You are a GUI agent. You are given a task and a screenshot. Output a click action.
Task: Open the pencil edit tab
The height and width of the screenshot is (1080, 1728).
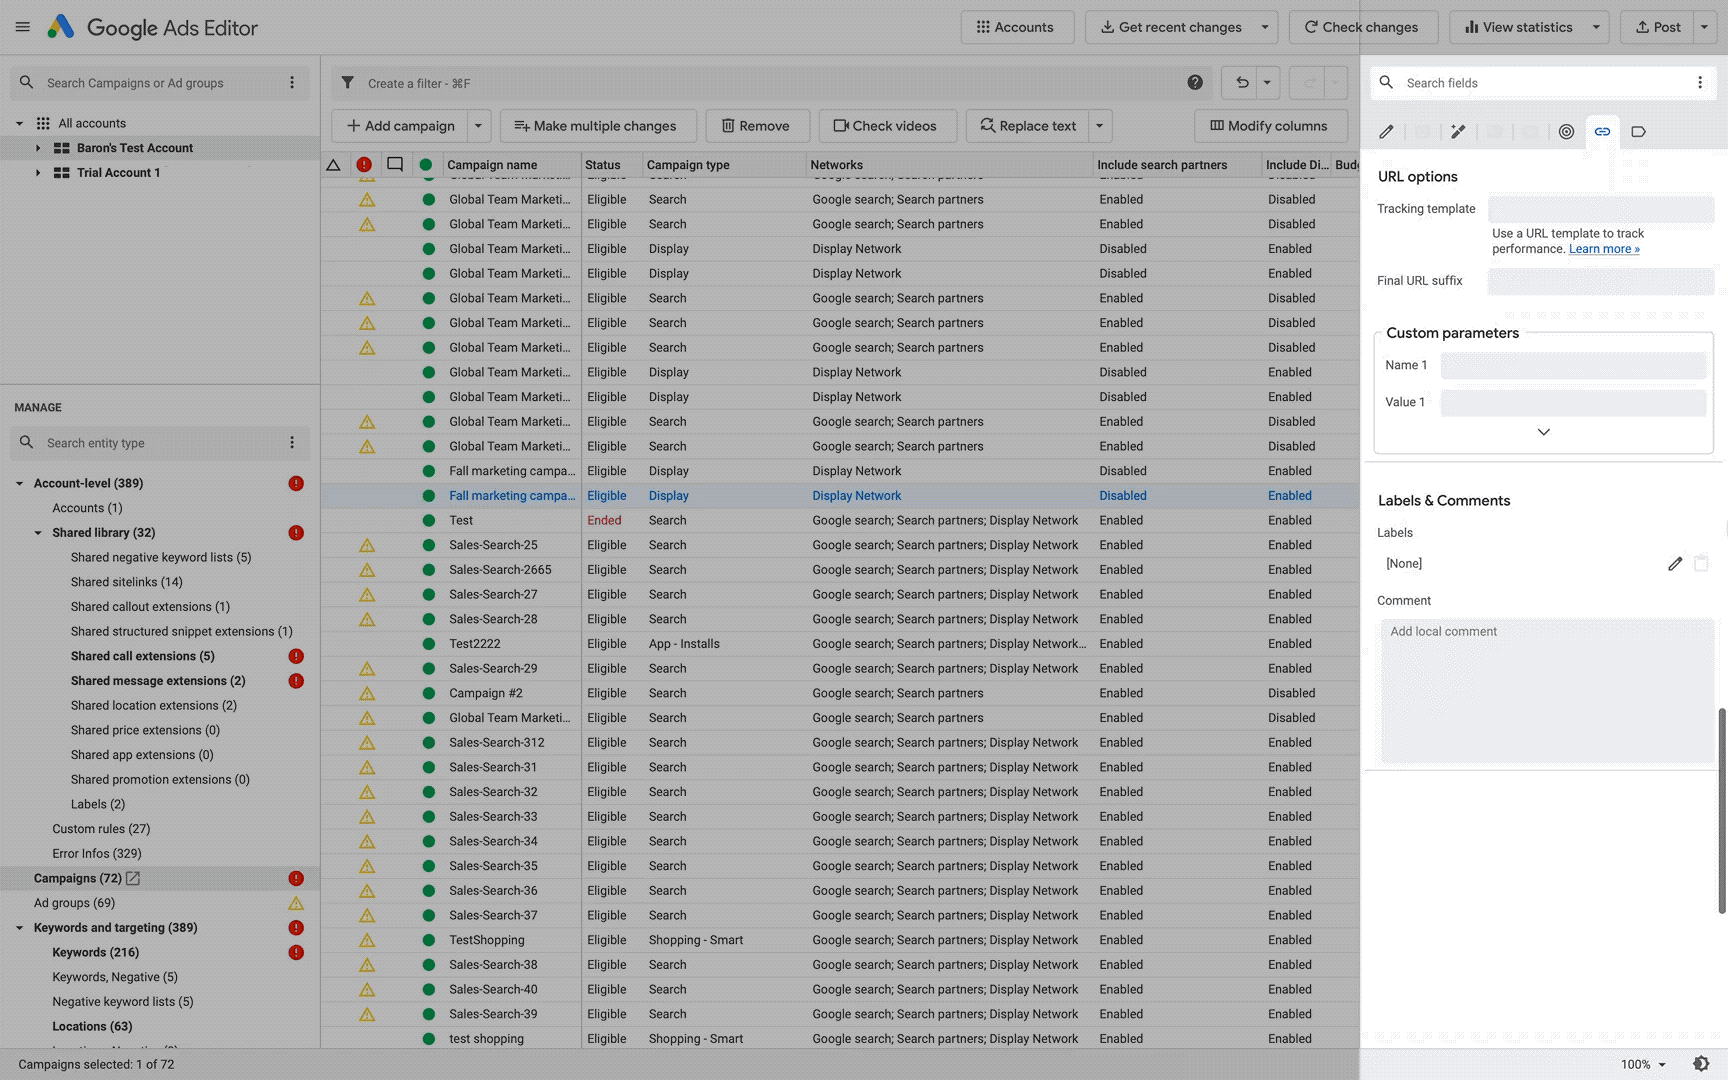click(x=1386, y=131)
